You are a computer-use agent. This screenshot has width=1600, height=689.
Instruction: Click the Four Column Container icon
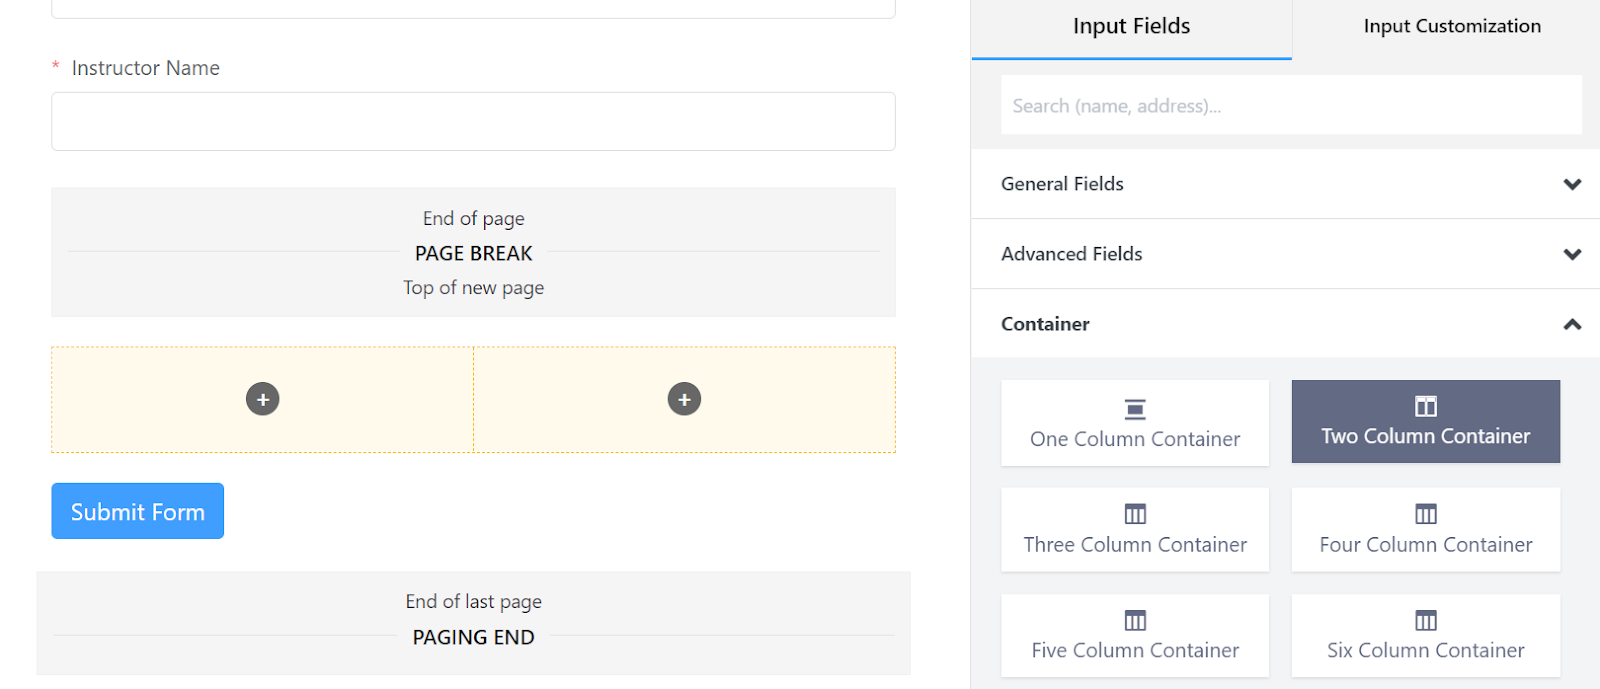tap(1425, 514)
